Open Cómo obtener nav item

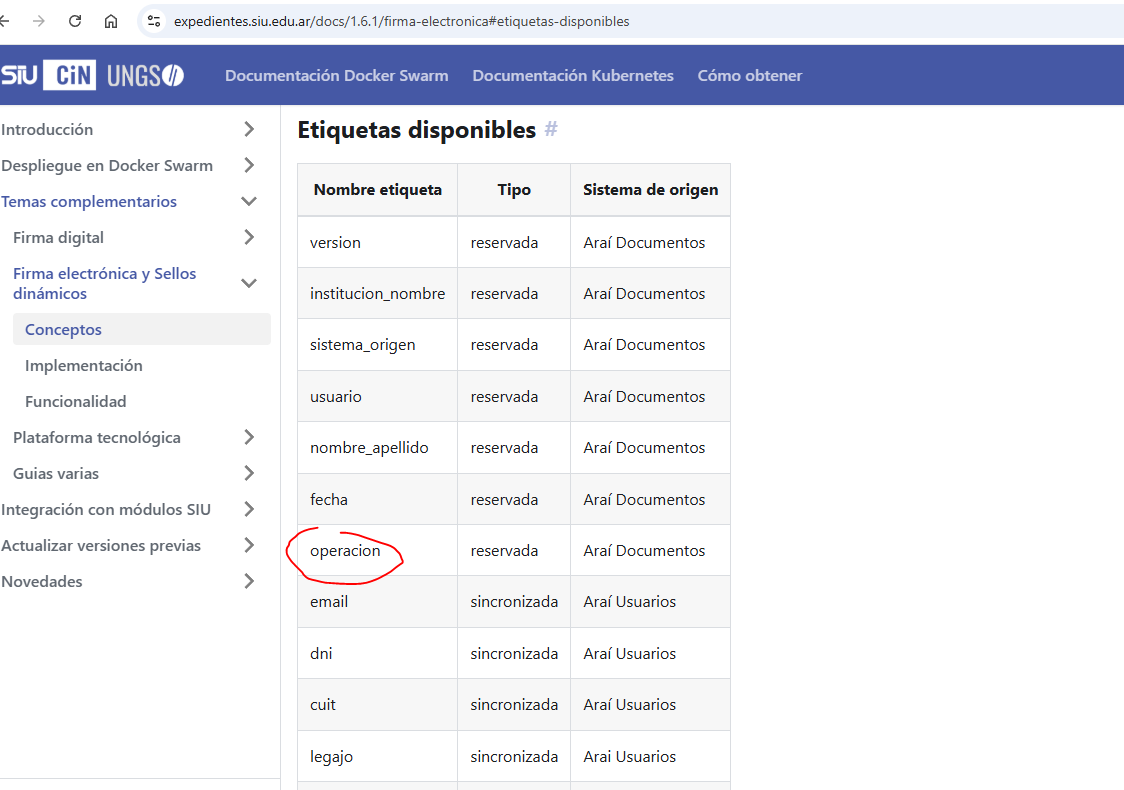click(x=750, y=75)
